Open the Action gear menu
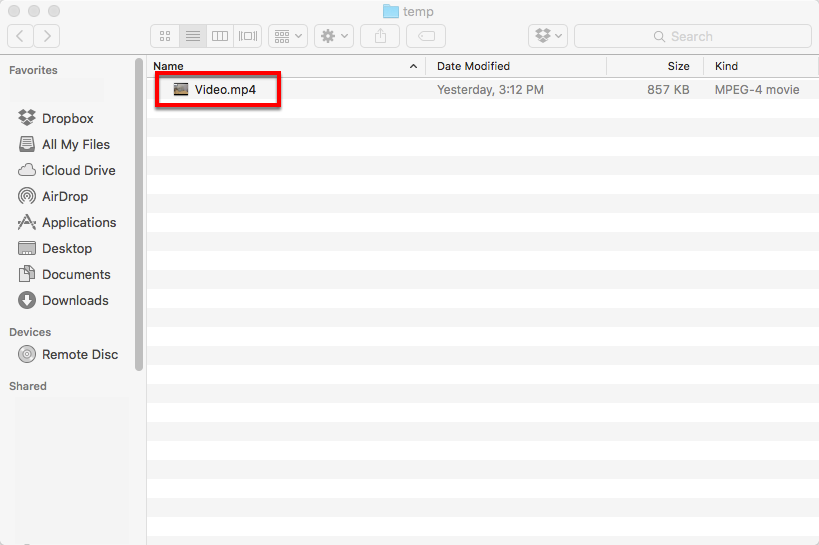This screenshot has width=819, height=545. click(x=334, y=36)
